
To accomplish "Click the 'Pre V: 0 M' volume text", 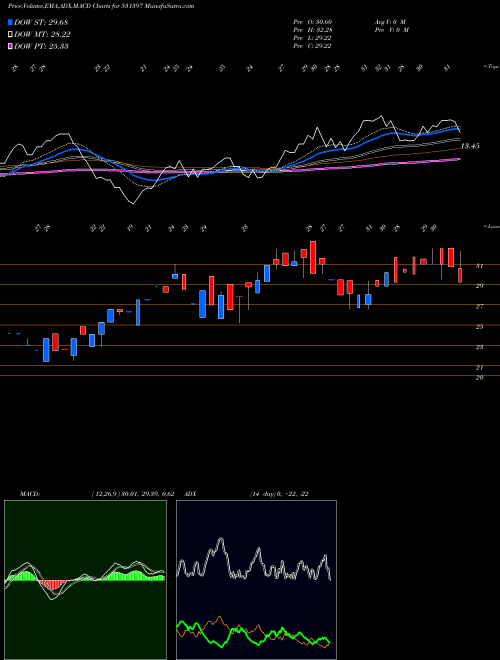I will 391,30.
